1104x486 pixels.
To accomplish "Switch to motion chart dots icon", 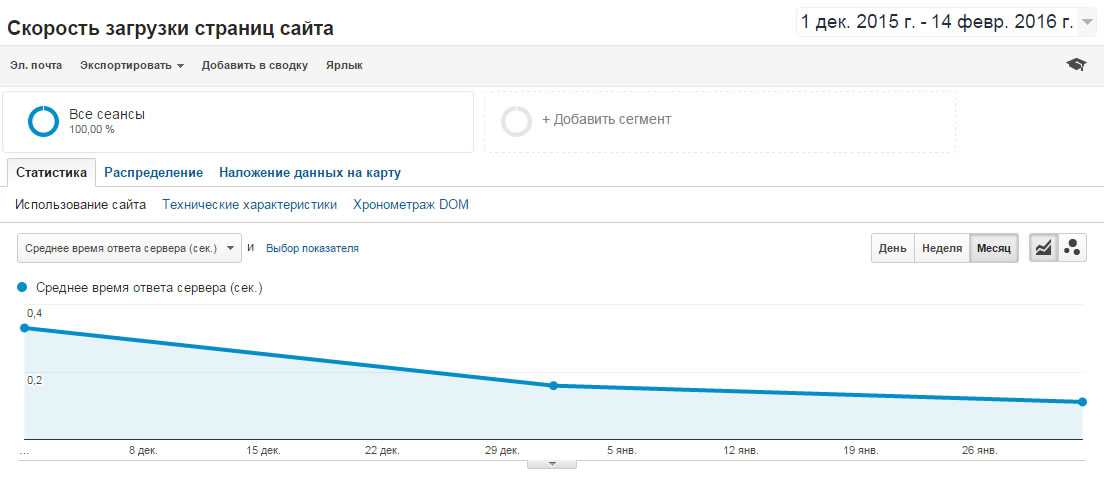I will tap(1072, 248).
